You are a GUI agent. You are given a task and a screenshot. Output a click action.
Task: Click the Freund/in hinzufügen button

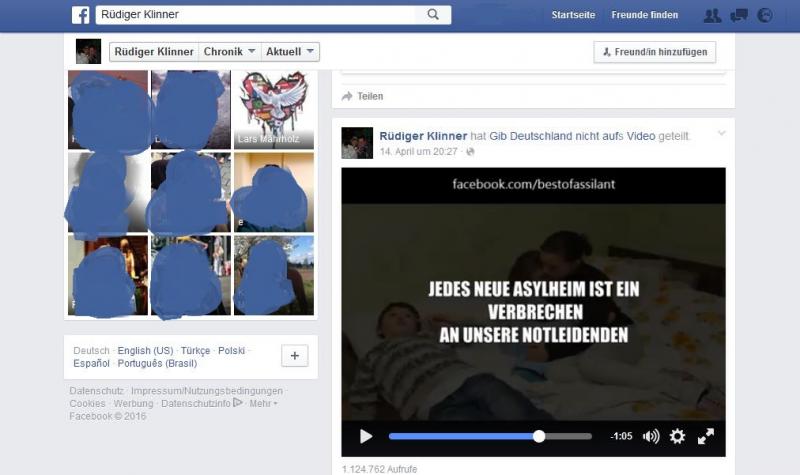[x=654, y=52]
